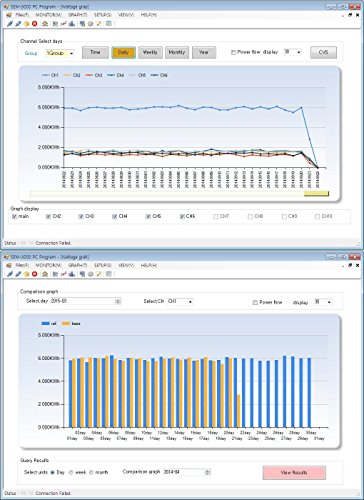
Task: Open SETUP menu in the bottom window
Action: click(103, 265)
